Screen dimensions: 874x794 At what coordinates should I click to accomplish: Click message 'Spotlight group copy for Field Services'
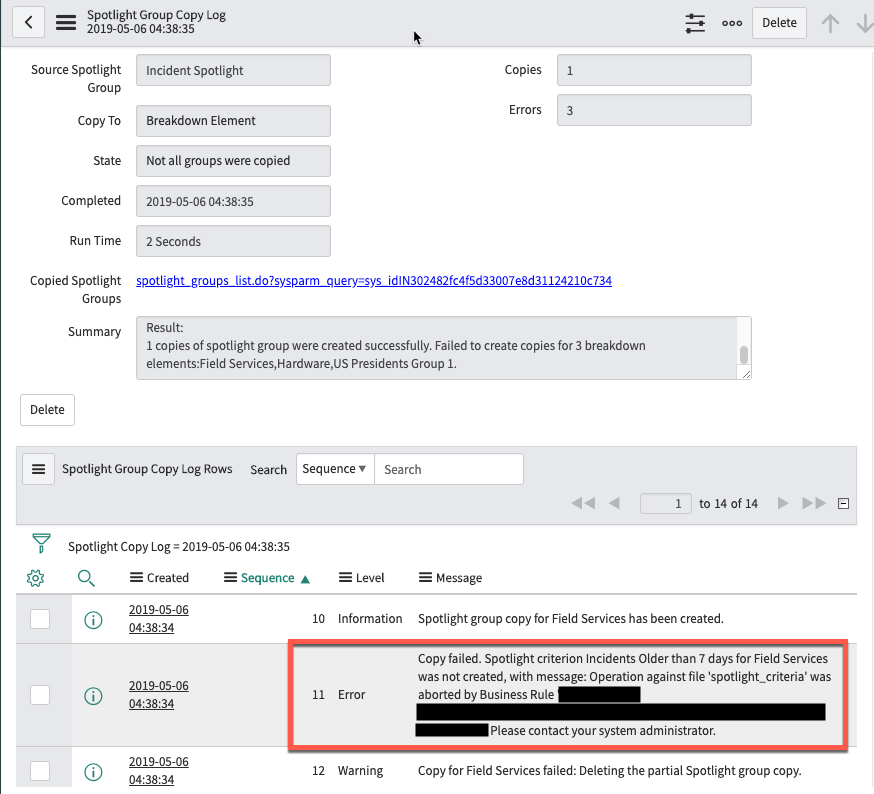571,619
